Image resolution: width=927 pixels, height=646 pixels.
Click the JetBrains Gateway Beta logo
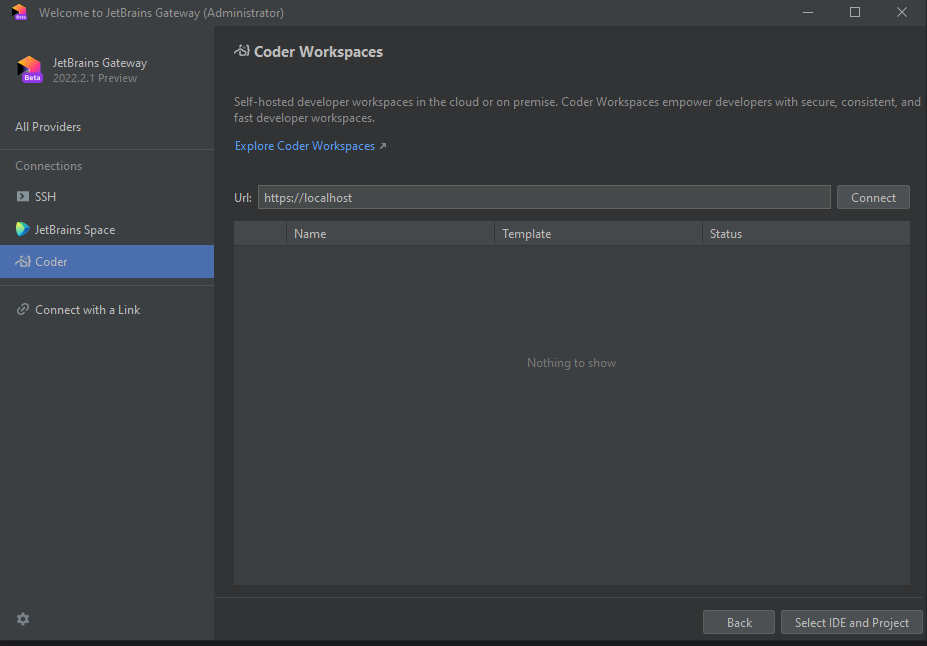[30, 70]
